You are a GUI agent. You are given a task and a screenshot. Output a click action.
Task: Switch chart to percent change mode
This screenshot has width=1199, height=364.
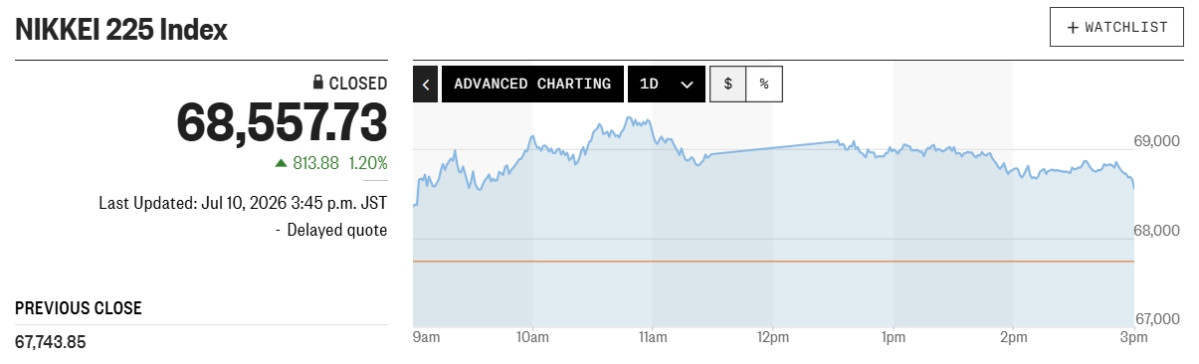[x=764, y=84]
